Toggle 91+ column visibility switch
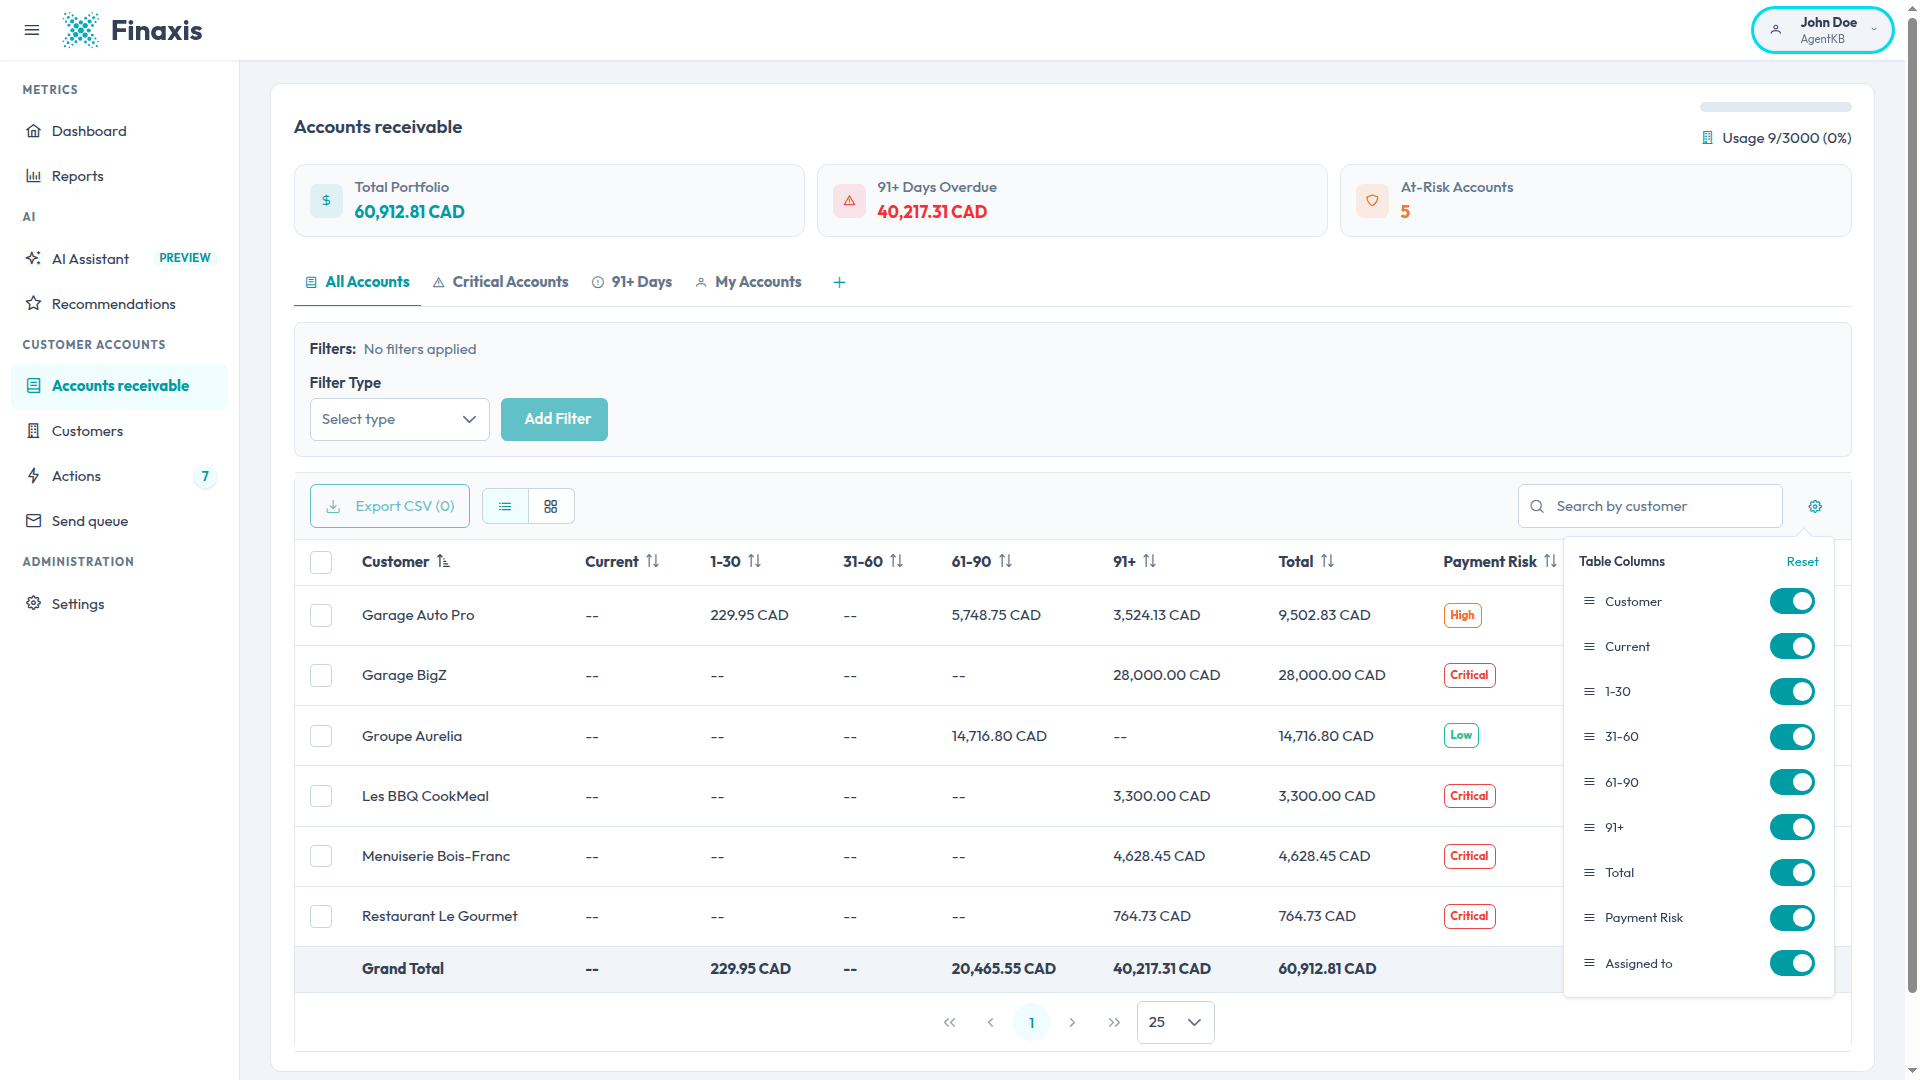This screenshot has width=1920, height=1080. coord(1792,828)
